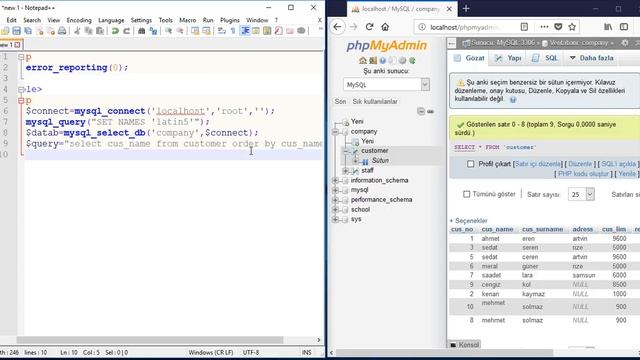Click the Zoom In icon in Notepad++
The height and width of the screenshot is (360, 640).
click(x=168, y=31)
